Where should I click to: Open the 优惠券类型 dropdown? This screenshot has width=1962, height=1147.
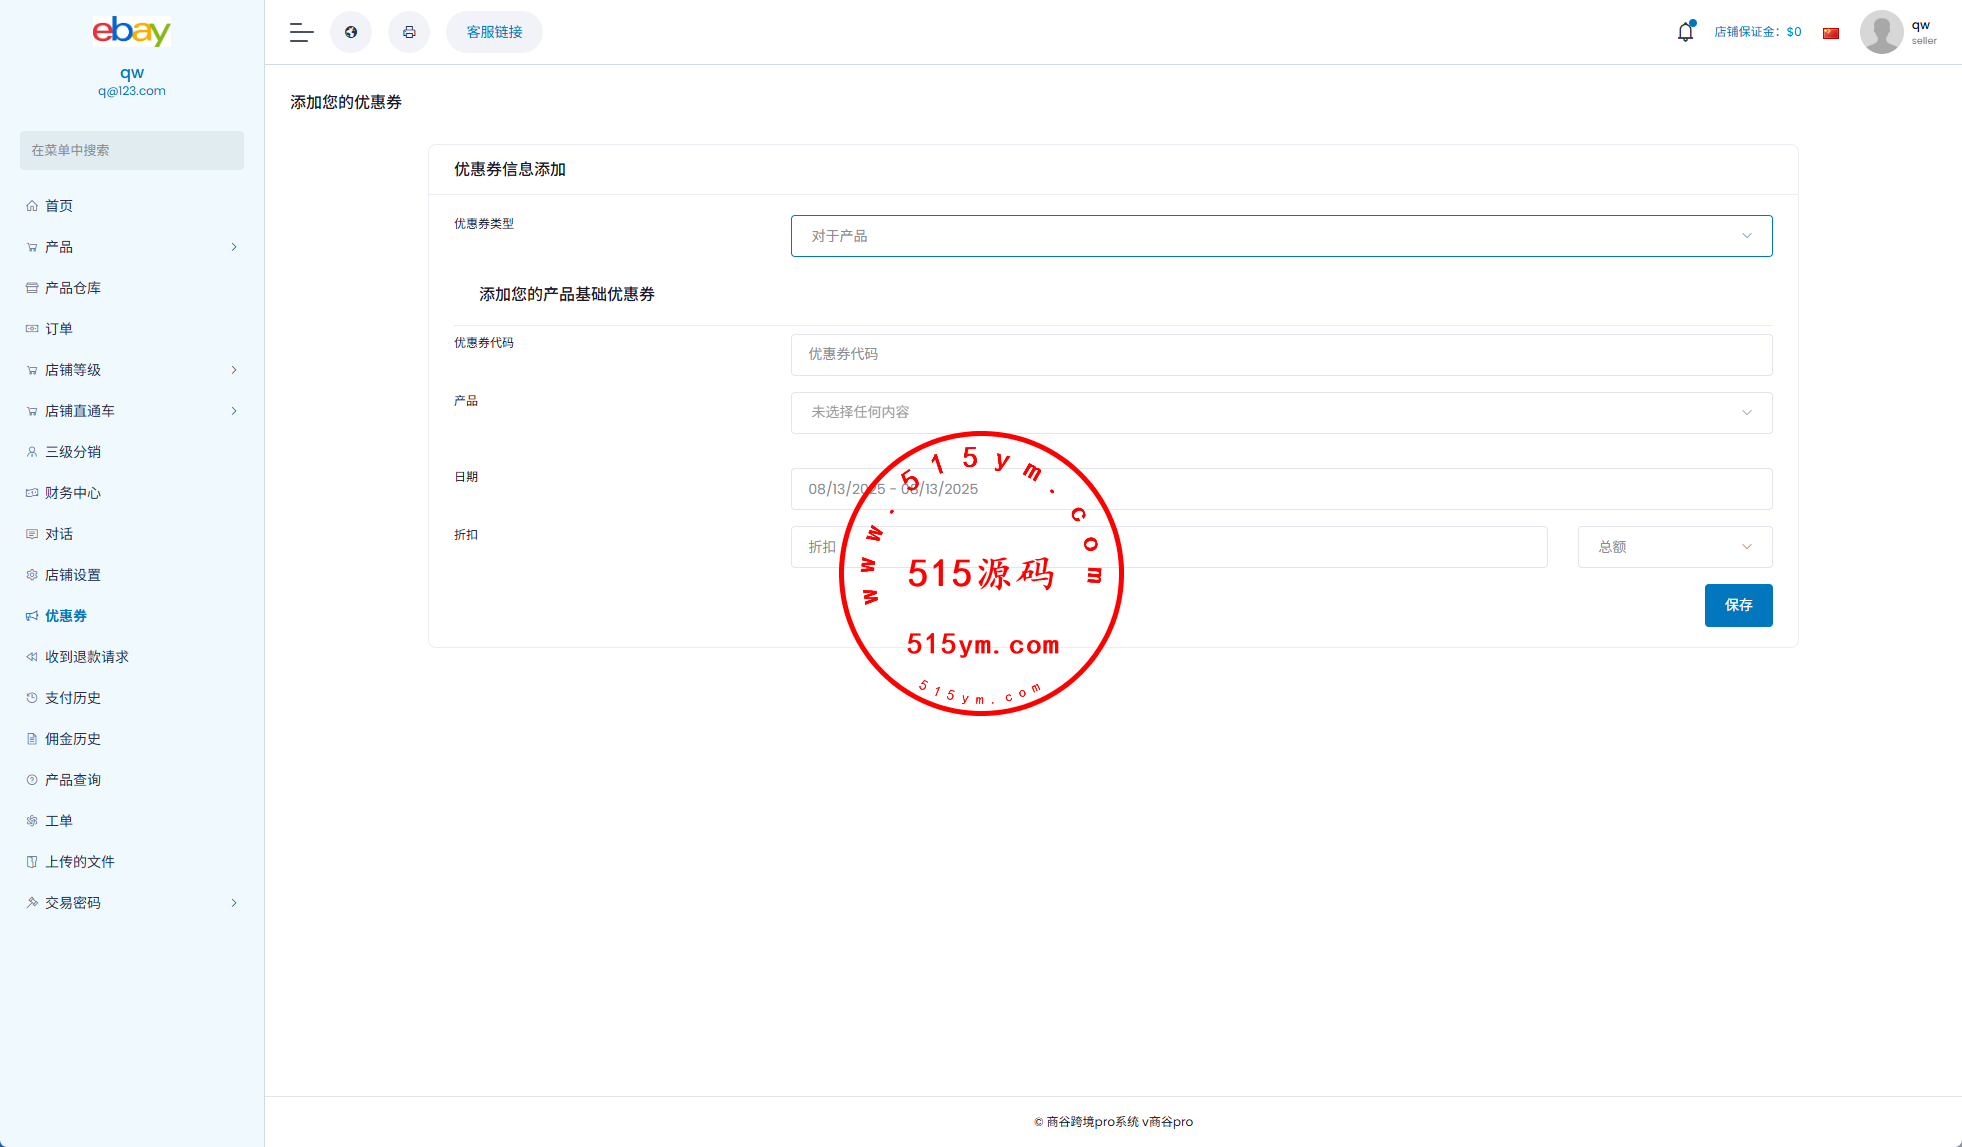tap(1281, 236)
